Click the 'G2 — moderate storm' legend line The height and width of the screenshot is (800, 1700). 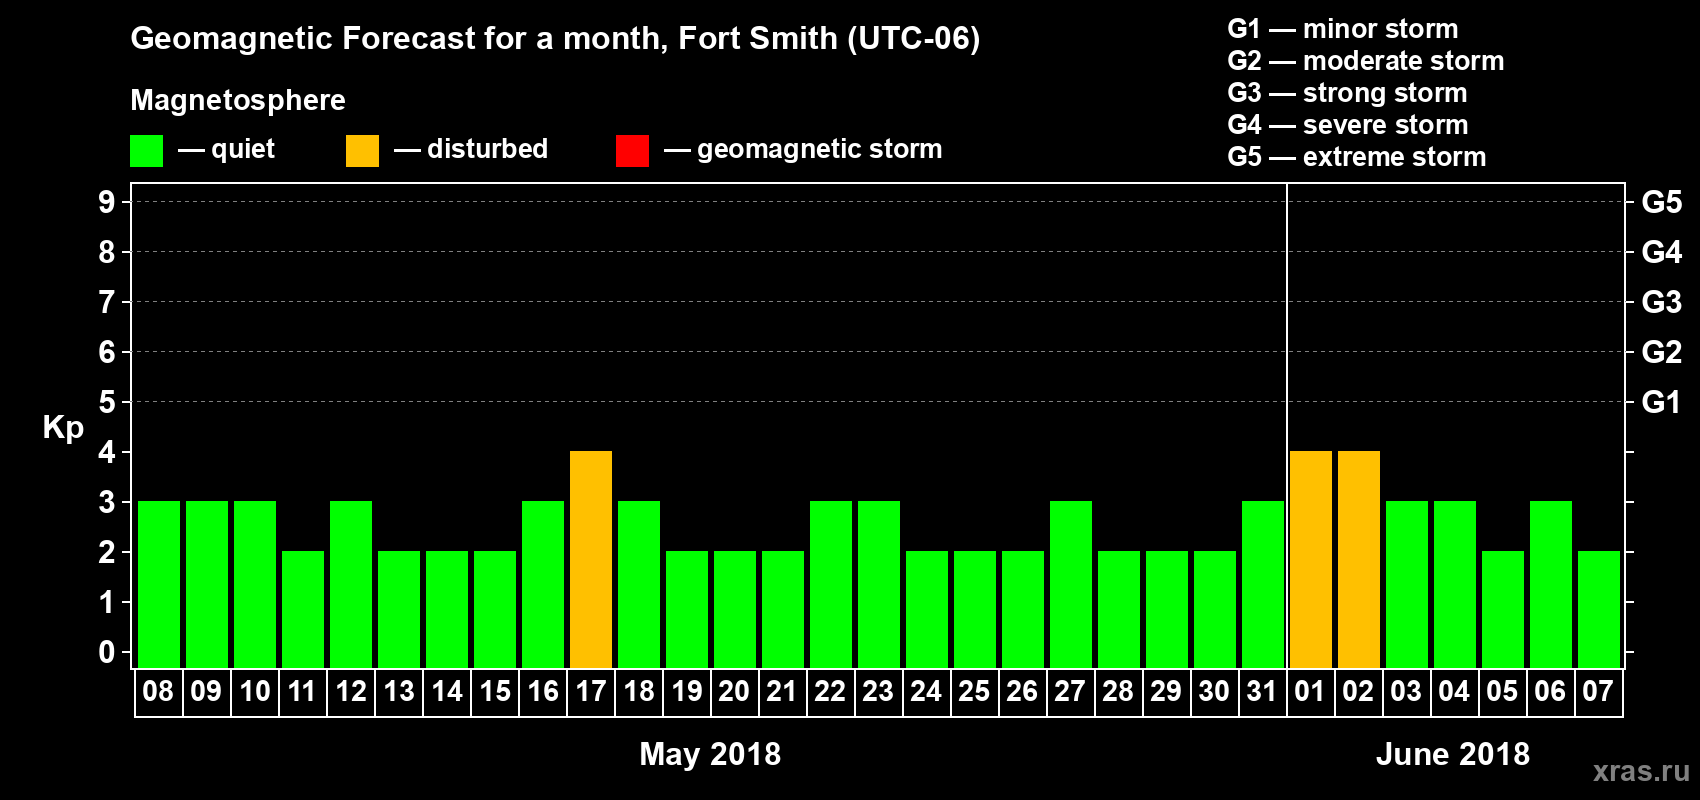[x=1366, y=61]
